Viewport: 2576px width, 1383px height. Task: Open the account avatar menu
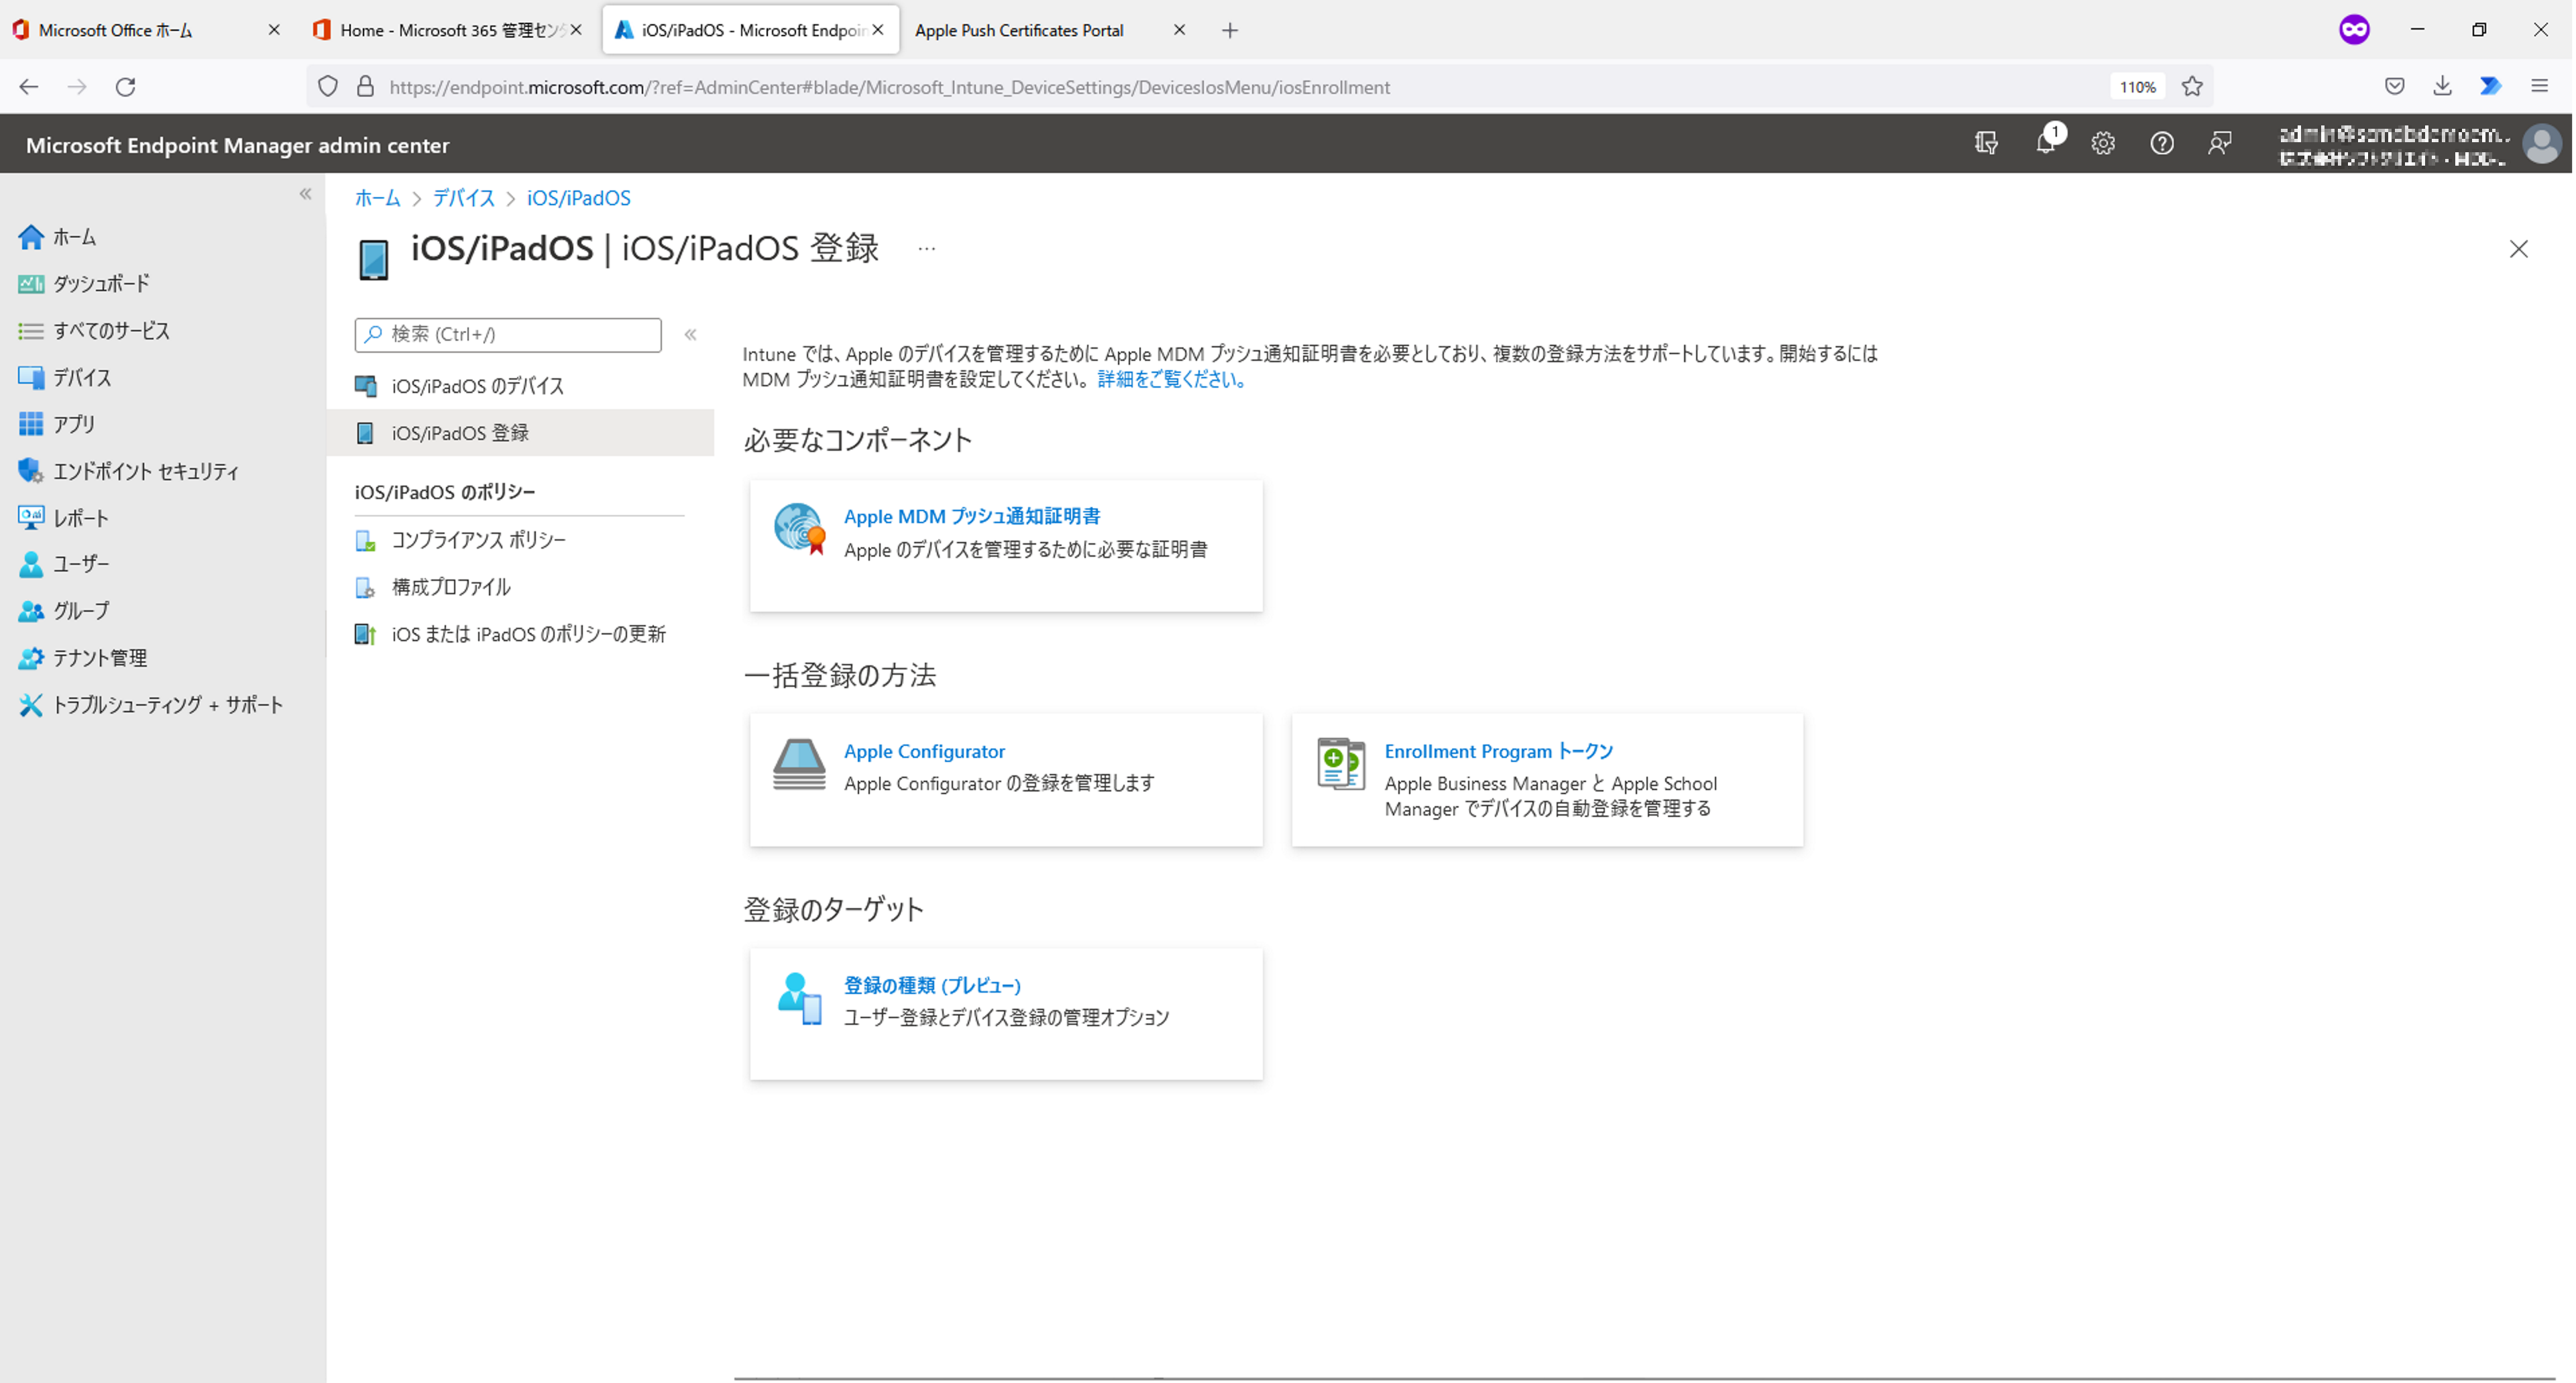[2541, 144]
